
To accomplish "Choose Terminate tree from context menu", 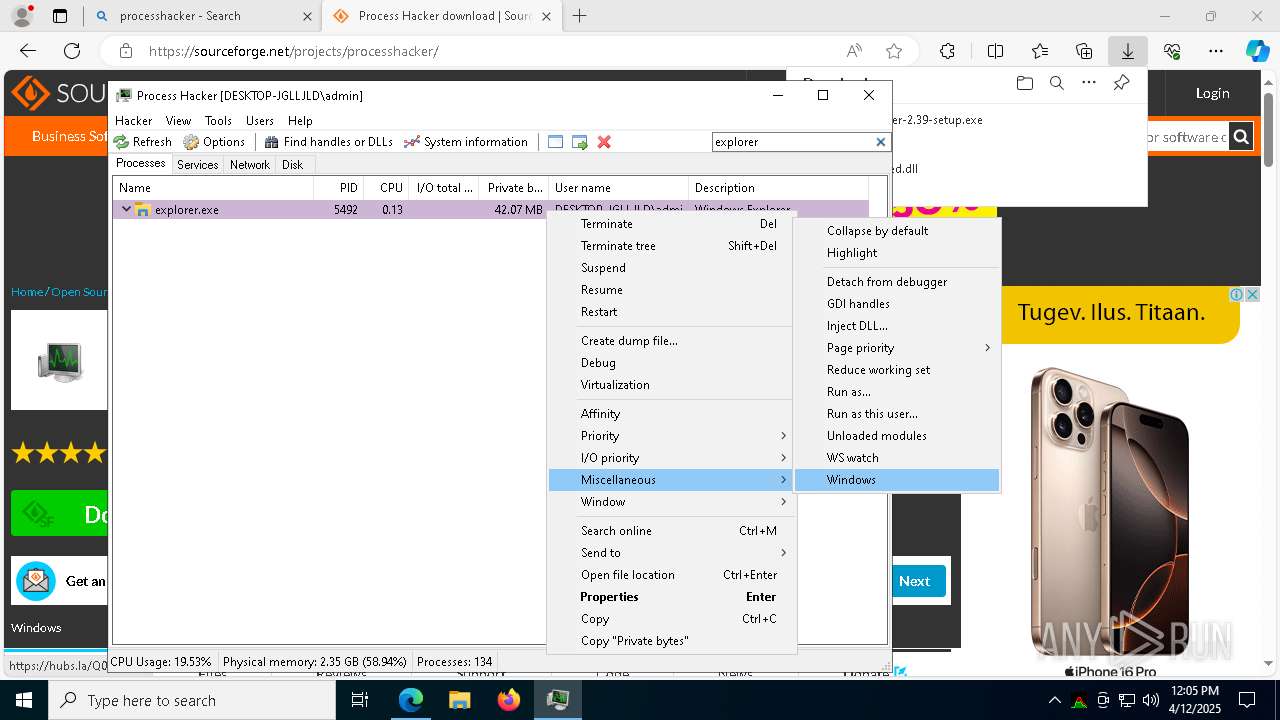I will (x=672, y=246).
